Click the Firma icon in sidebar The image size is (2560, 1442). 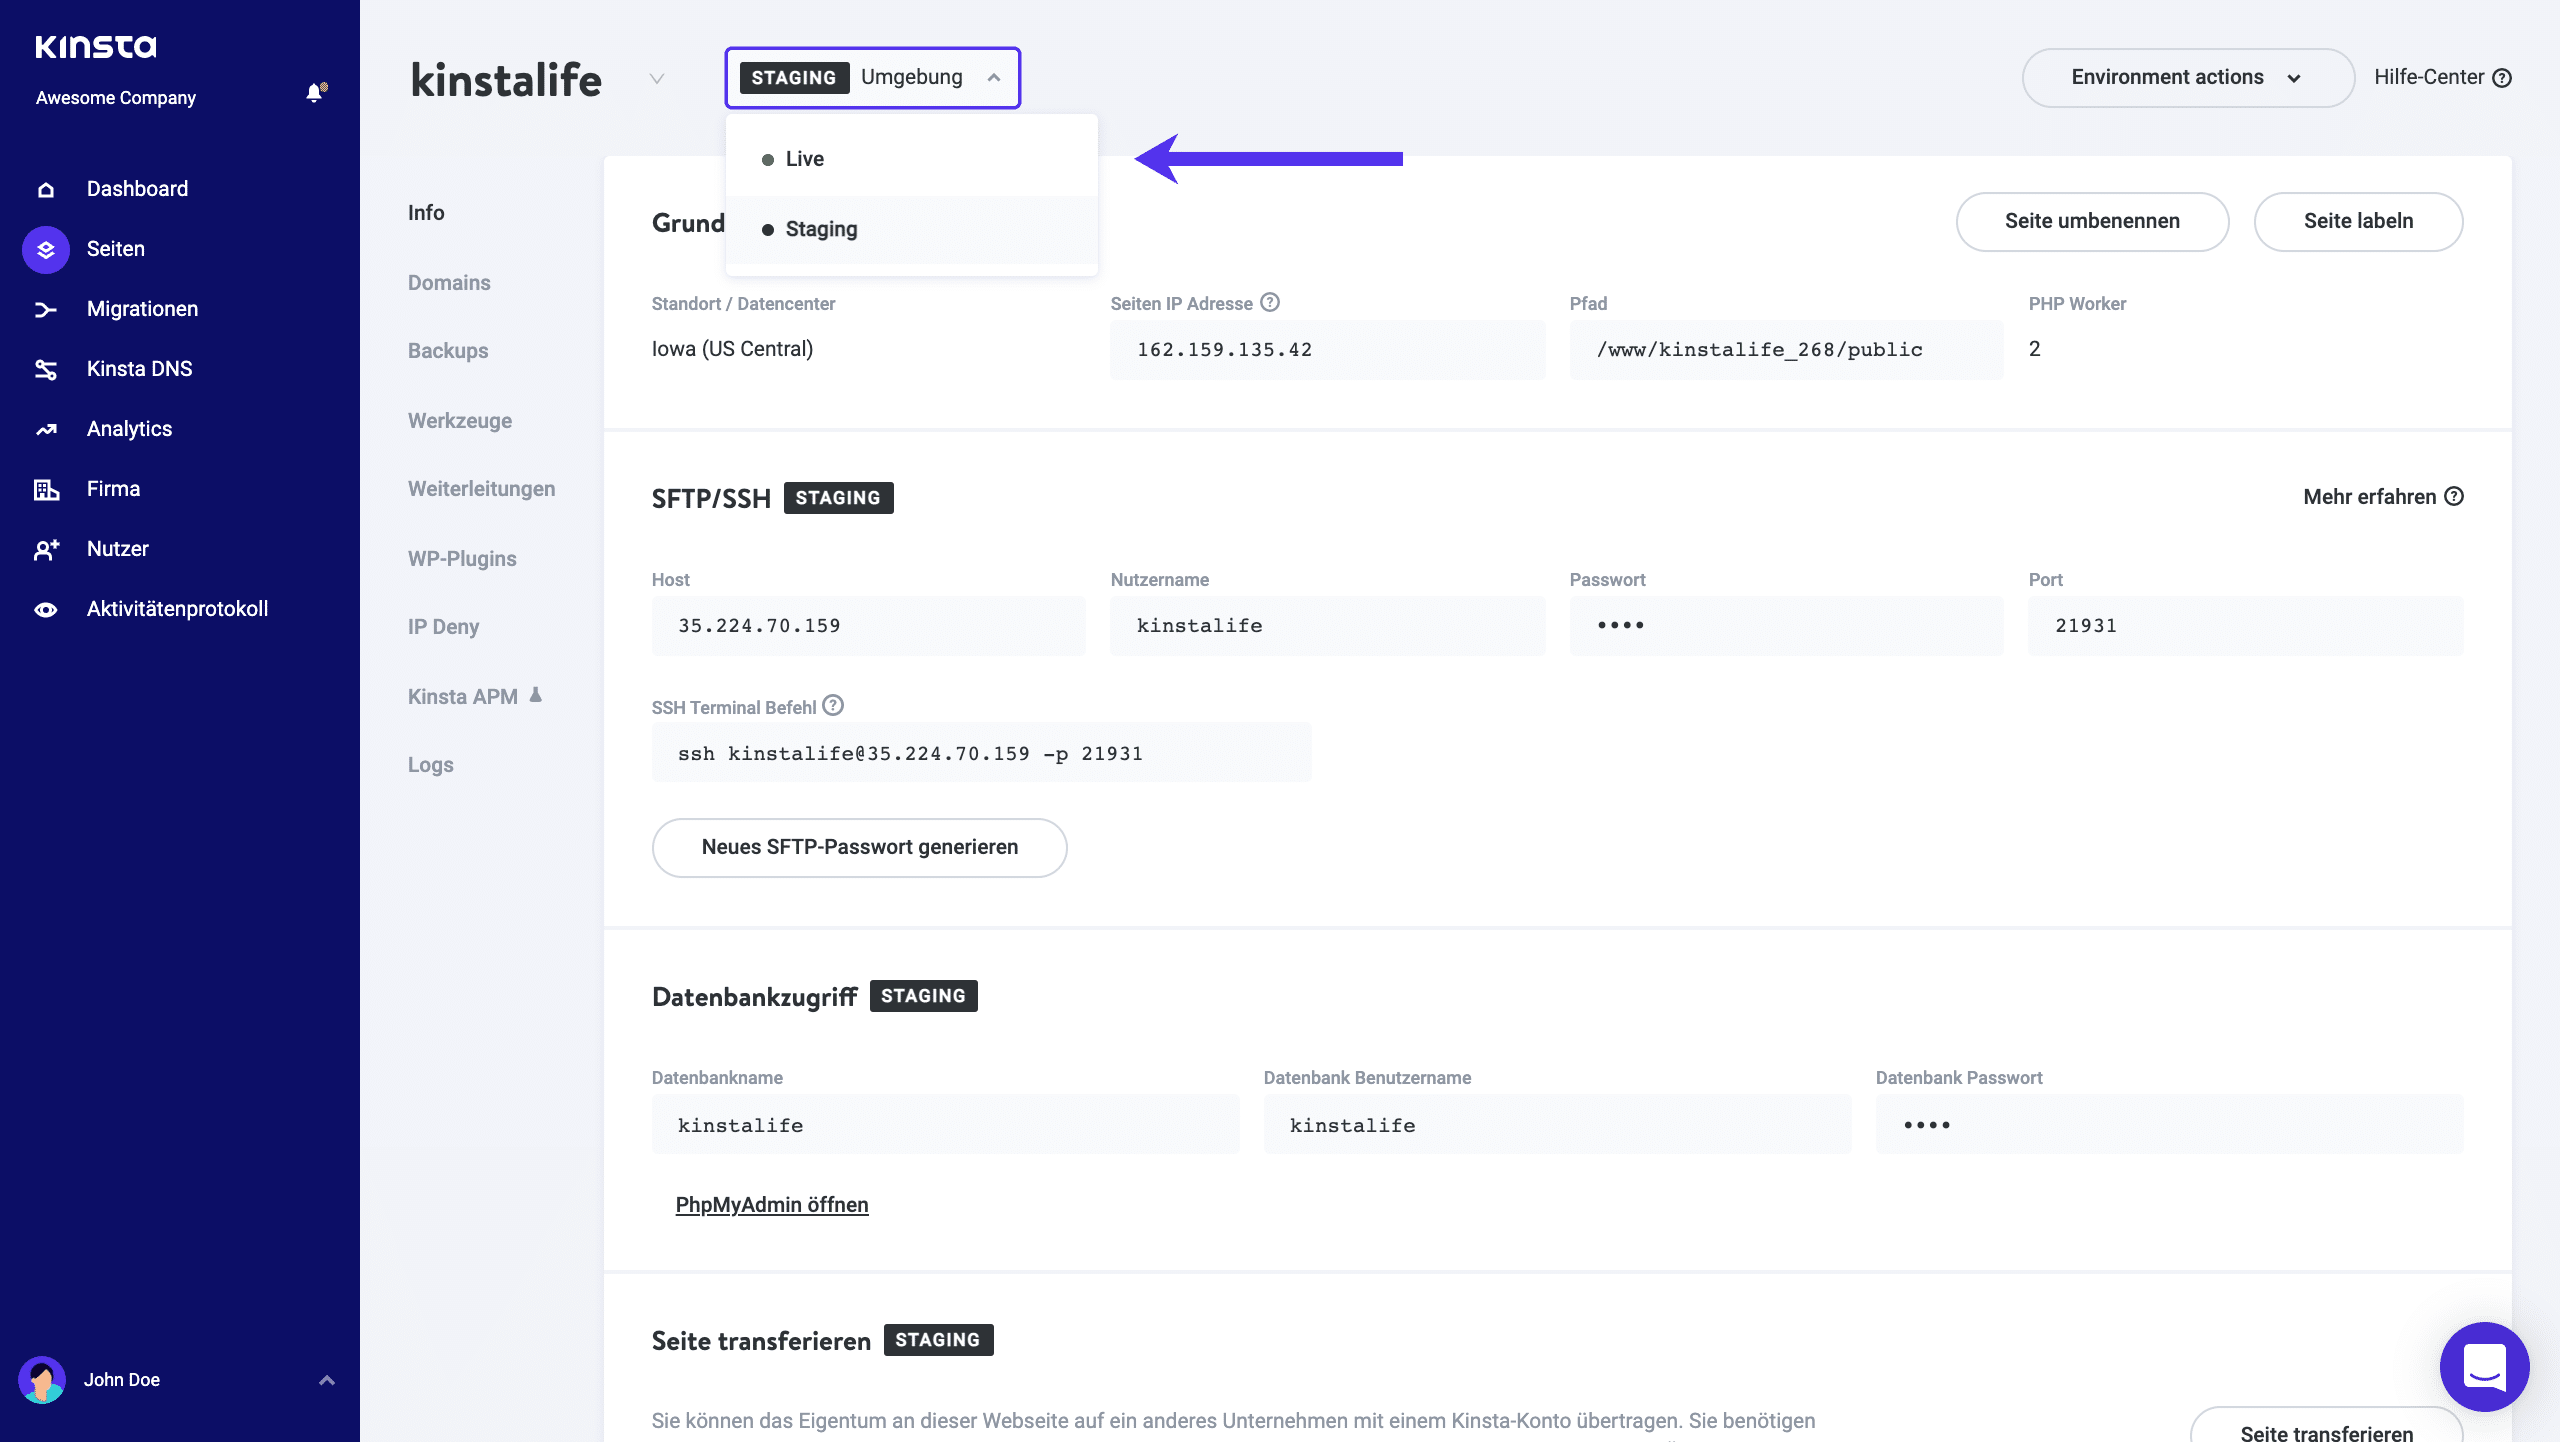47,489
